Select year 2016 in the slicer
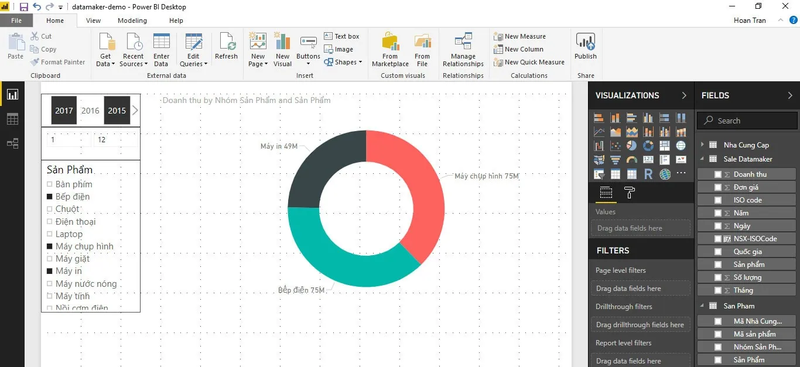This screenshot has height=367, width=800. click(90, 111)
